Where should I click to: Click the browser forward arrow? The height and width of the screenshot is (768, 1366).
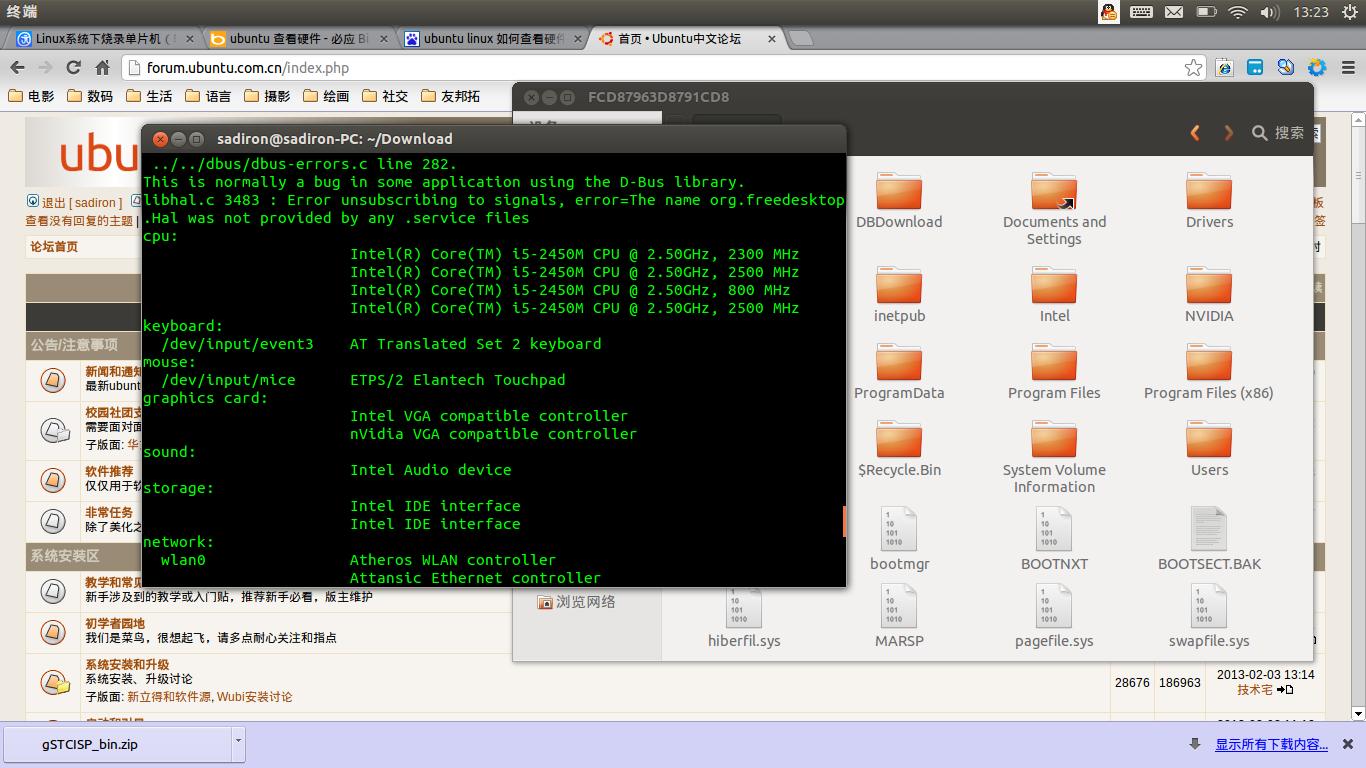(x=45, y=67)
